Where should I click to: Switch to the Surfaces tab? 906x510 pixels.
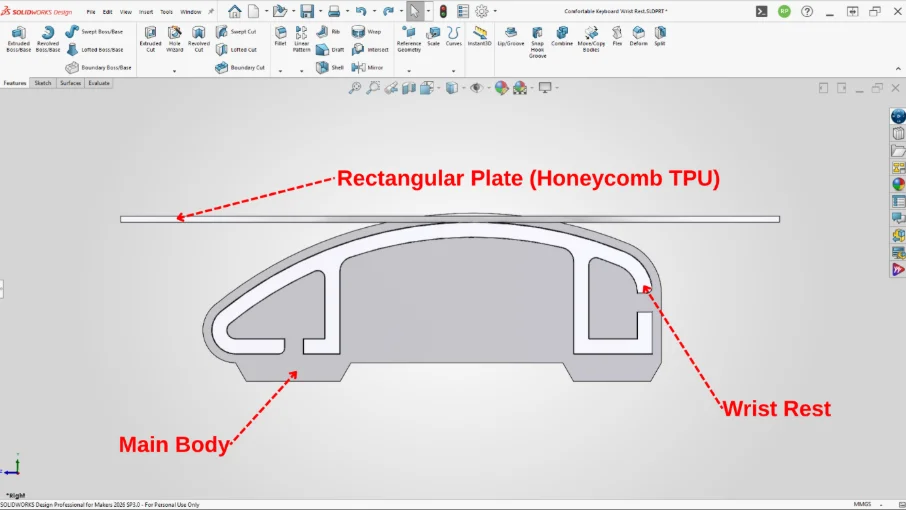(x=70, y=83)
